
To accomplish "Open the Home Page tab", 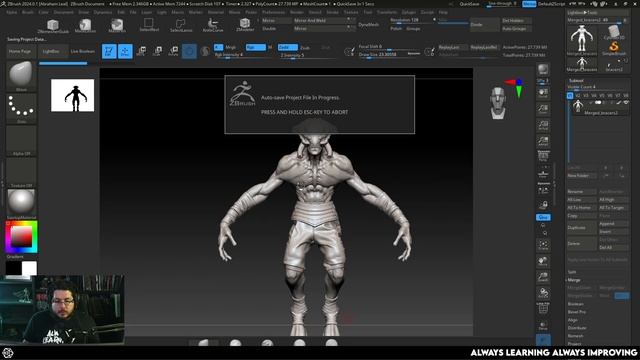I will [x=20, y=51].
